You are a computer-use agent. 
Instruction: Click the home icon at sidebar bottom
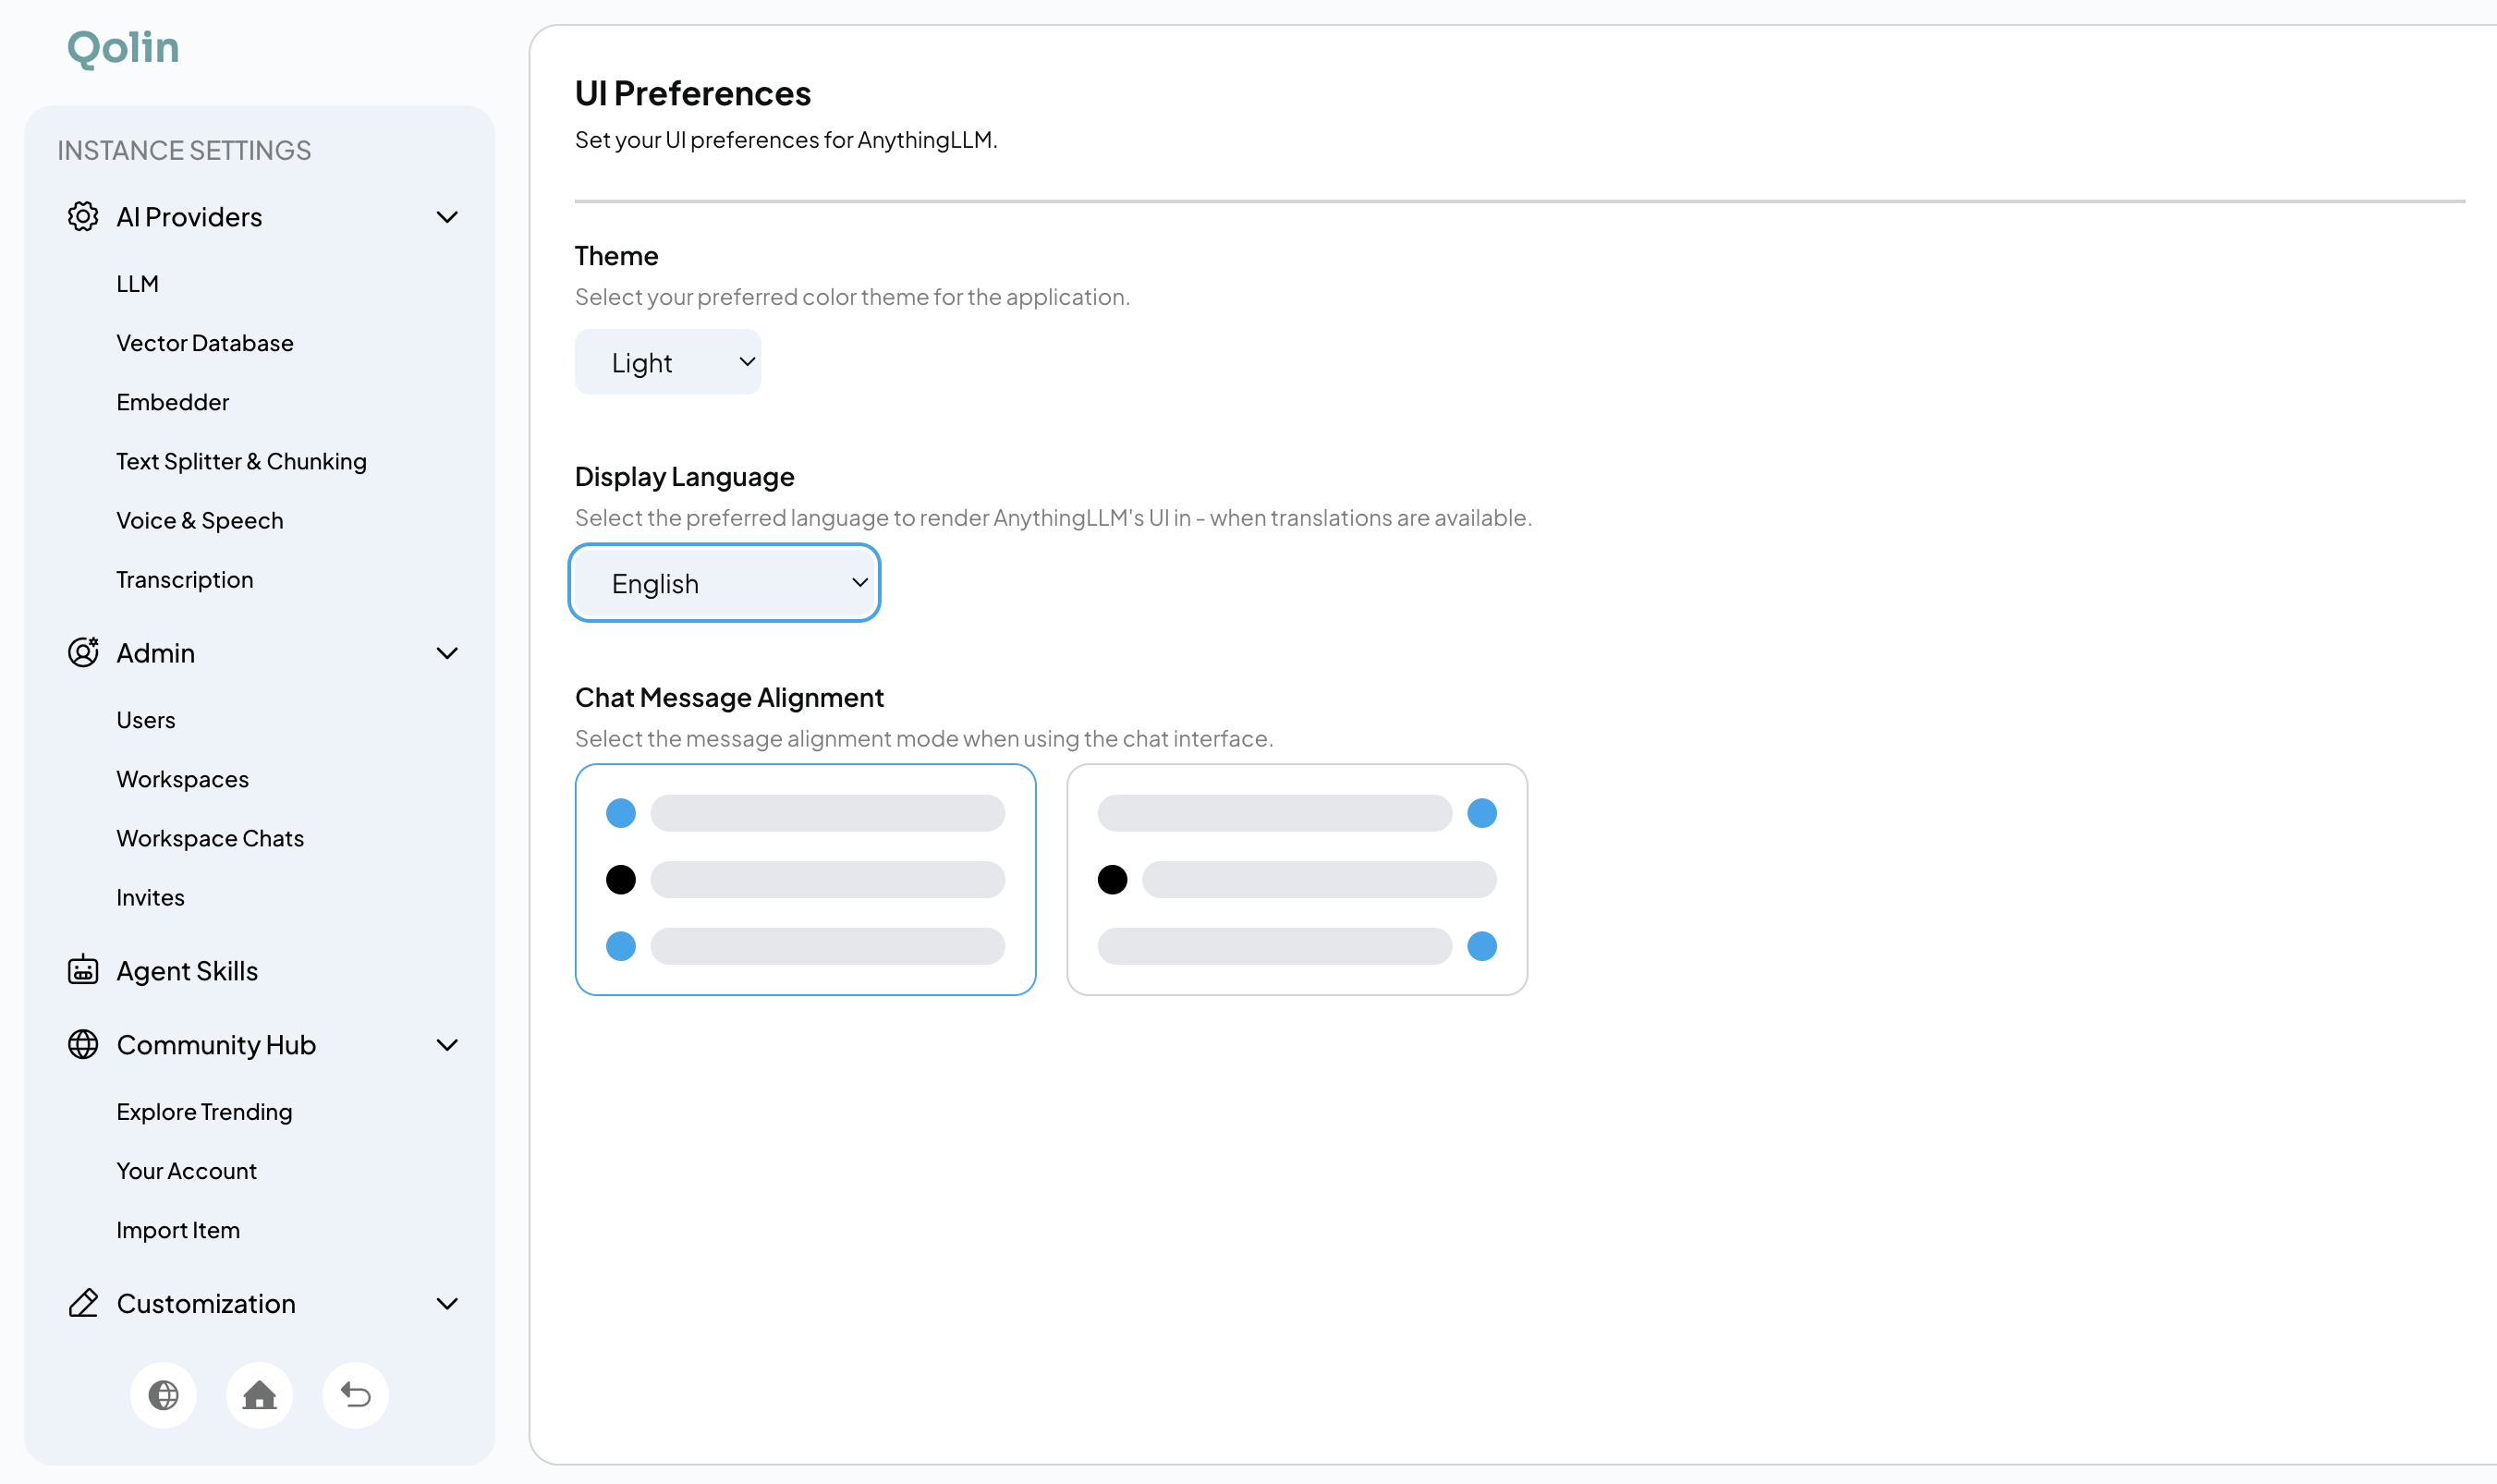(259, 1394)
